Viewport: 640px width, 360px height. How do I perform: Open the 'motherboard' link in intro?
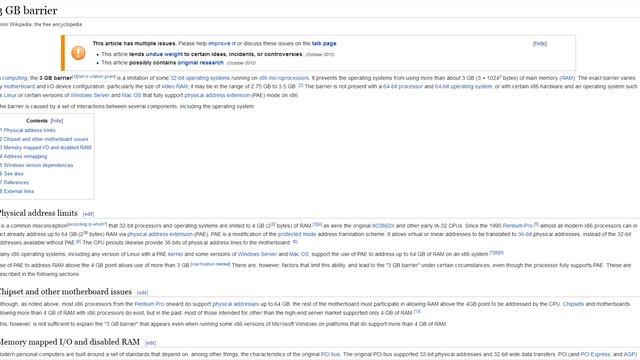(19, 87)
